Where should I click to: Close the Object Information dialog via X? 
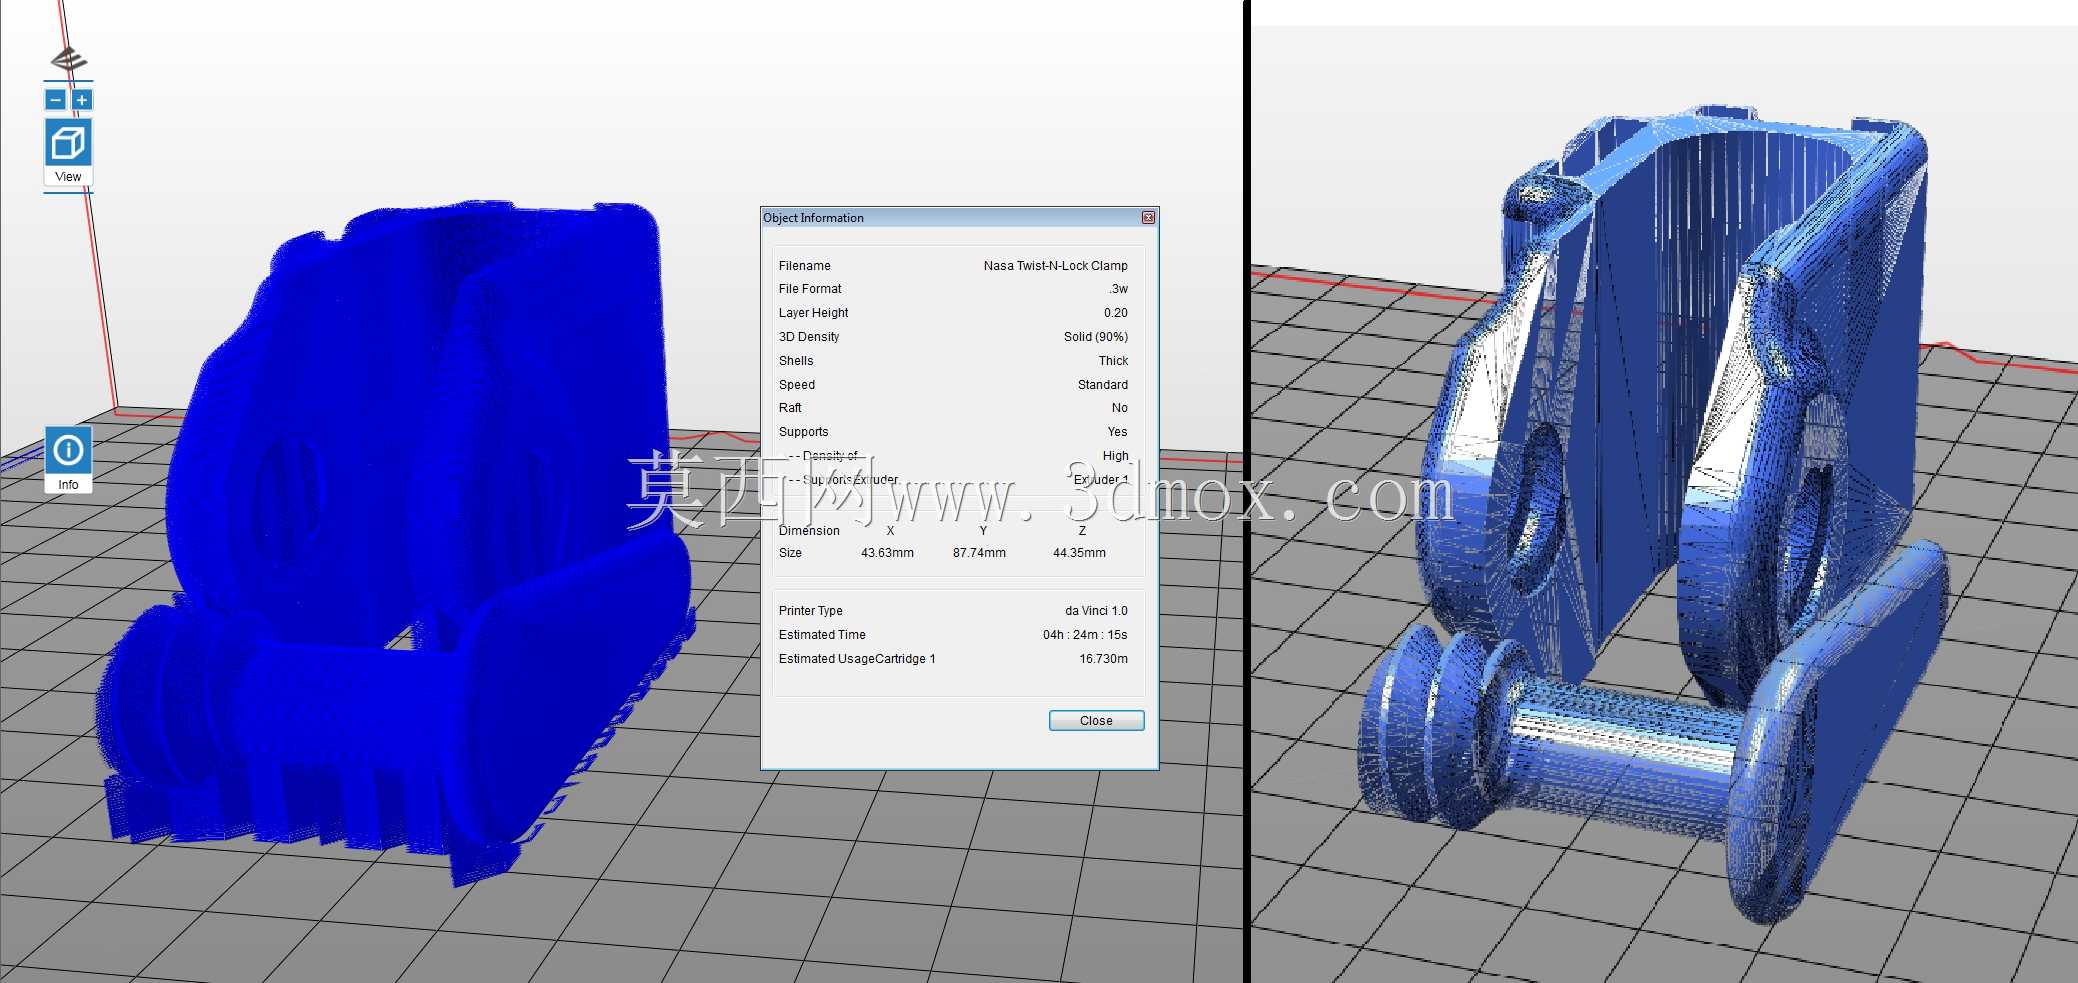1148,217
